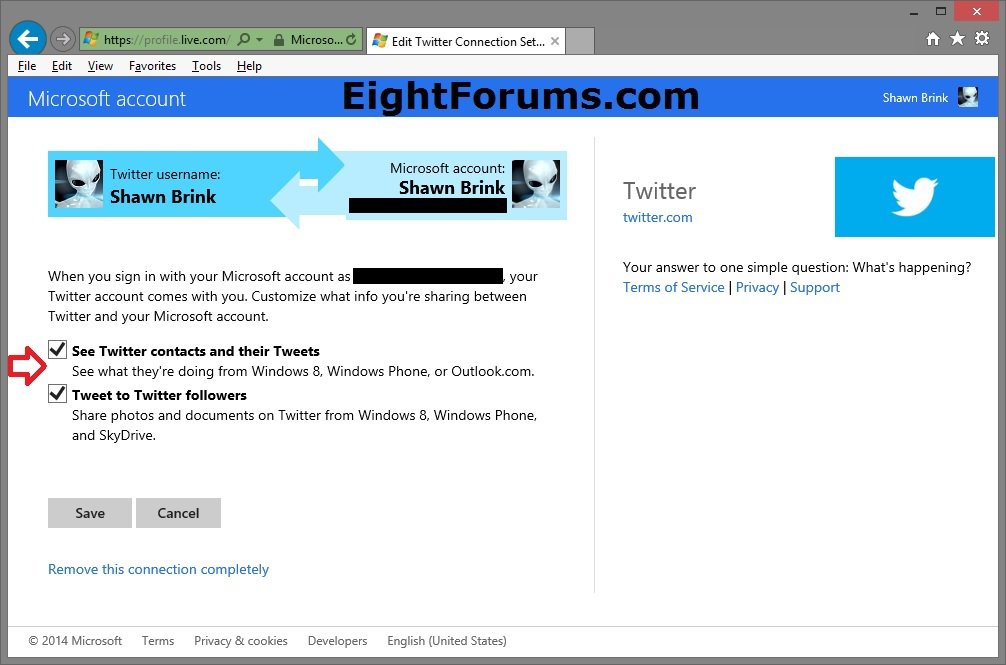Refresh the page with the reload icon

[351, 40]
